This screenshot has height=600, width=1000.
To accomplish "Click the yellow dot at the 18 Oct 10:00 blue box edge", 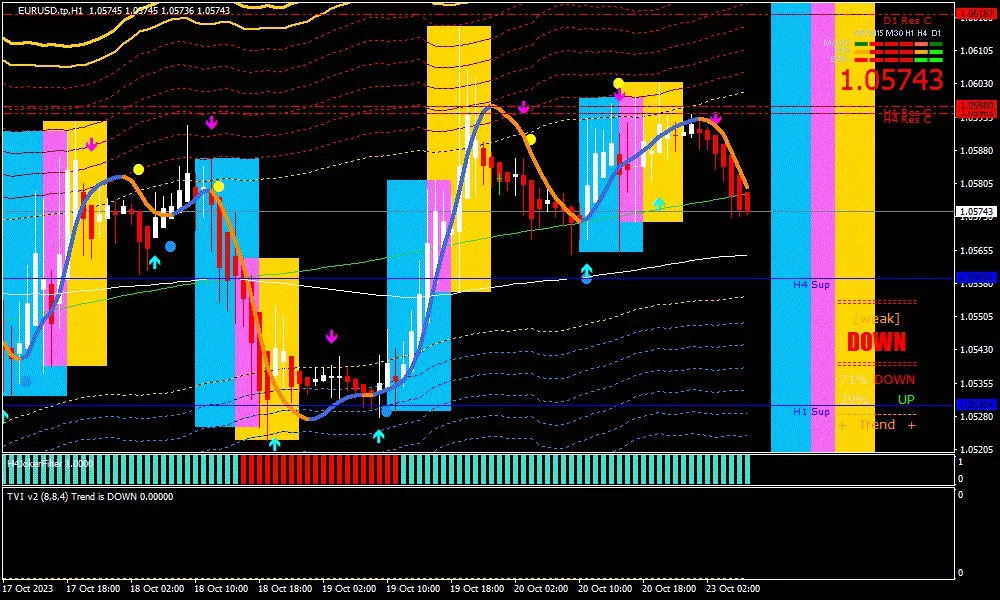I will tap(219, 187).
